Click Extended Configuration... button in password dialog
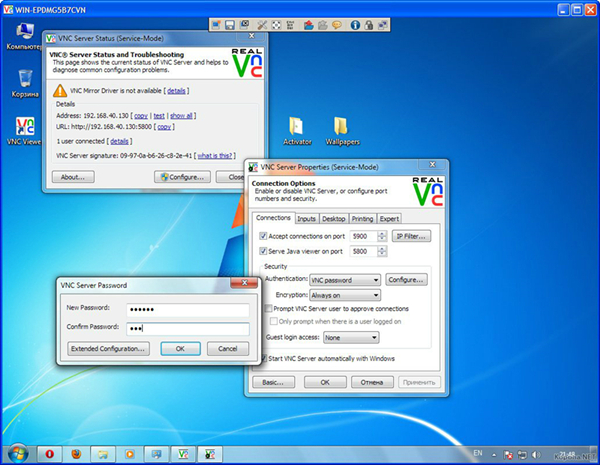600x465 pixels. click(x=109, y=348)
